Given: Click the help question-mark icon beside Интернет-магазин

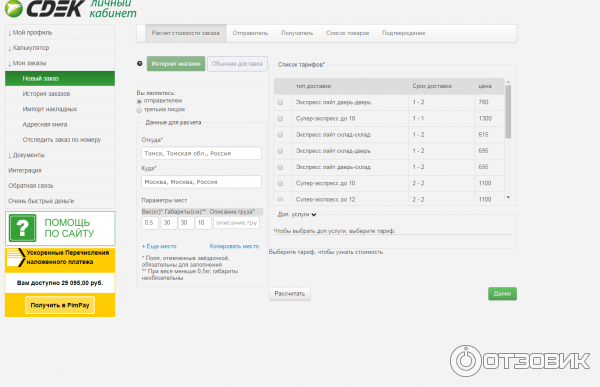Looking at the screenshot, I should click(x=140, y=64).
